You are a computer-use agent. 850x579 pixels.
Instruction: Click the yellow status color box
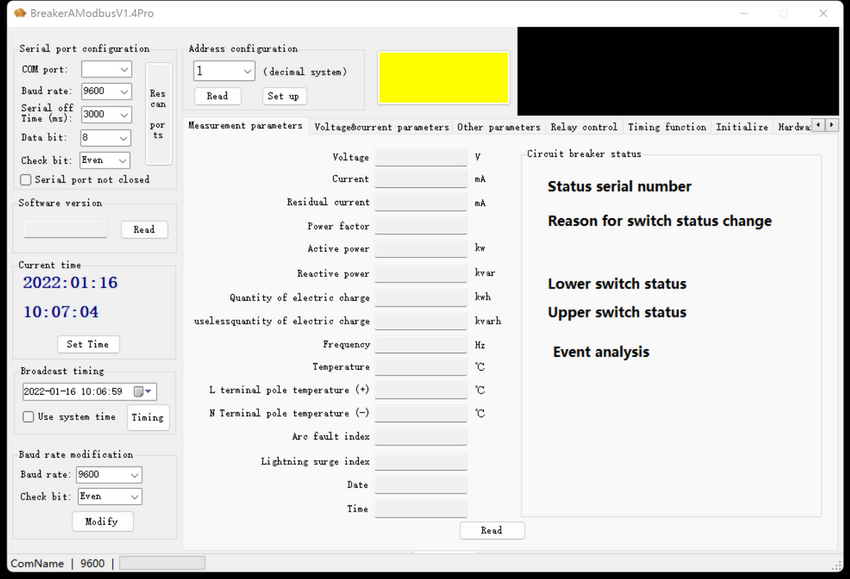443,78
